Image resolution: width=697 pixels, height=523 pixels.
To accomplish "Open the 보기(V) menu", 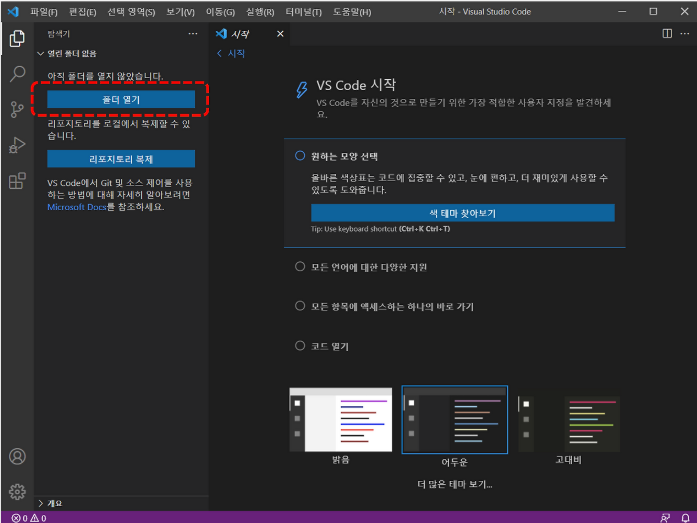I will point(180,12).
